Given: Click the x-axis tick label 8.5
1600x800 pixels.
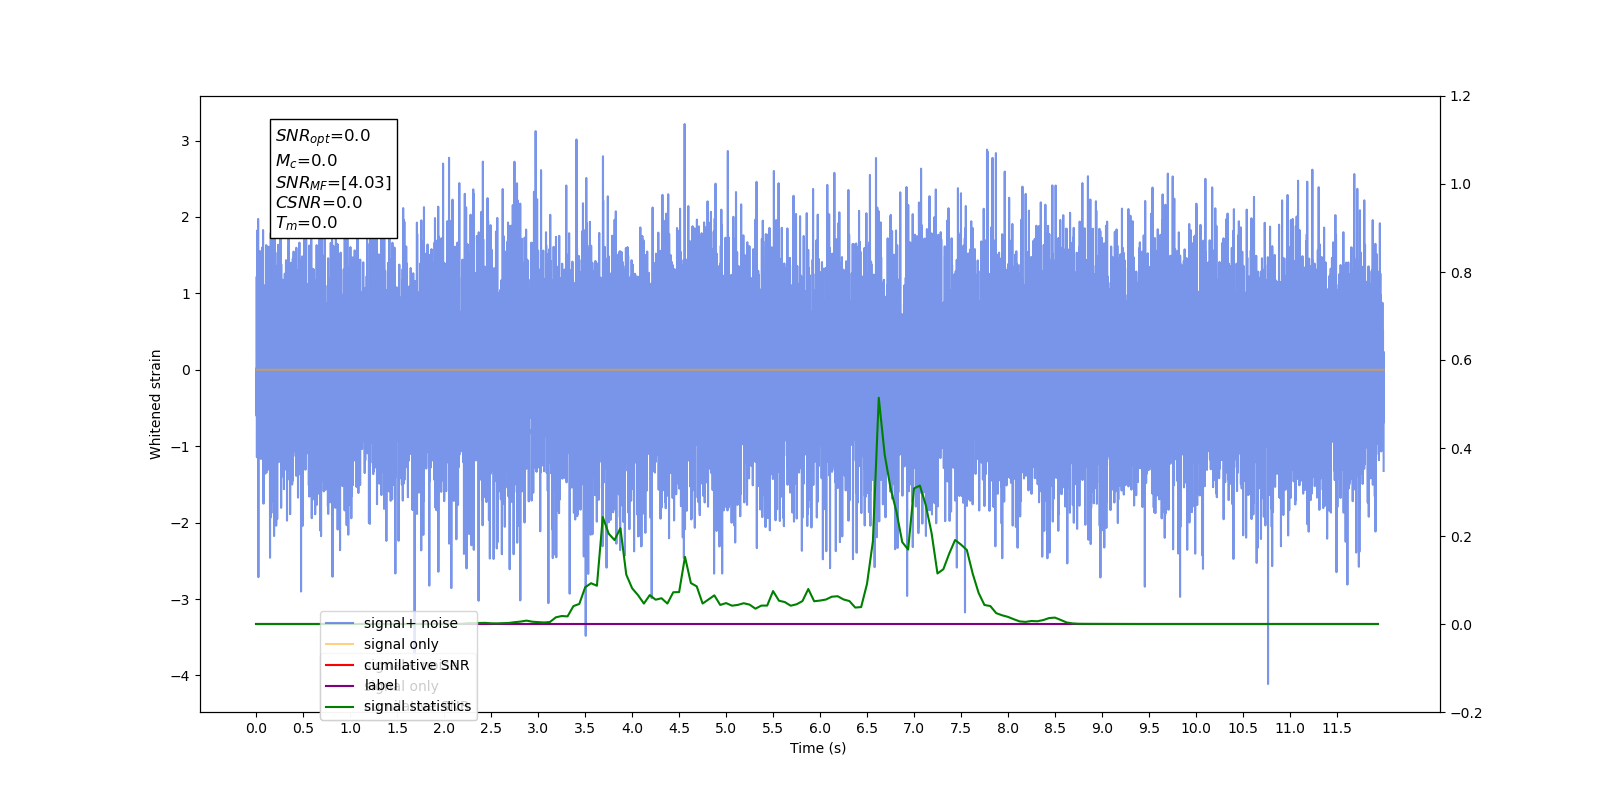Looking at the screenshot, I should point(1055,728).
